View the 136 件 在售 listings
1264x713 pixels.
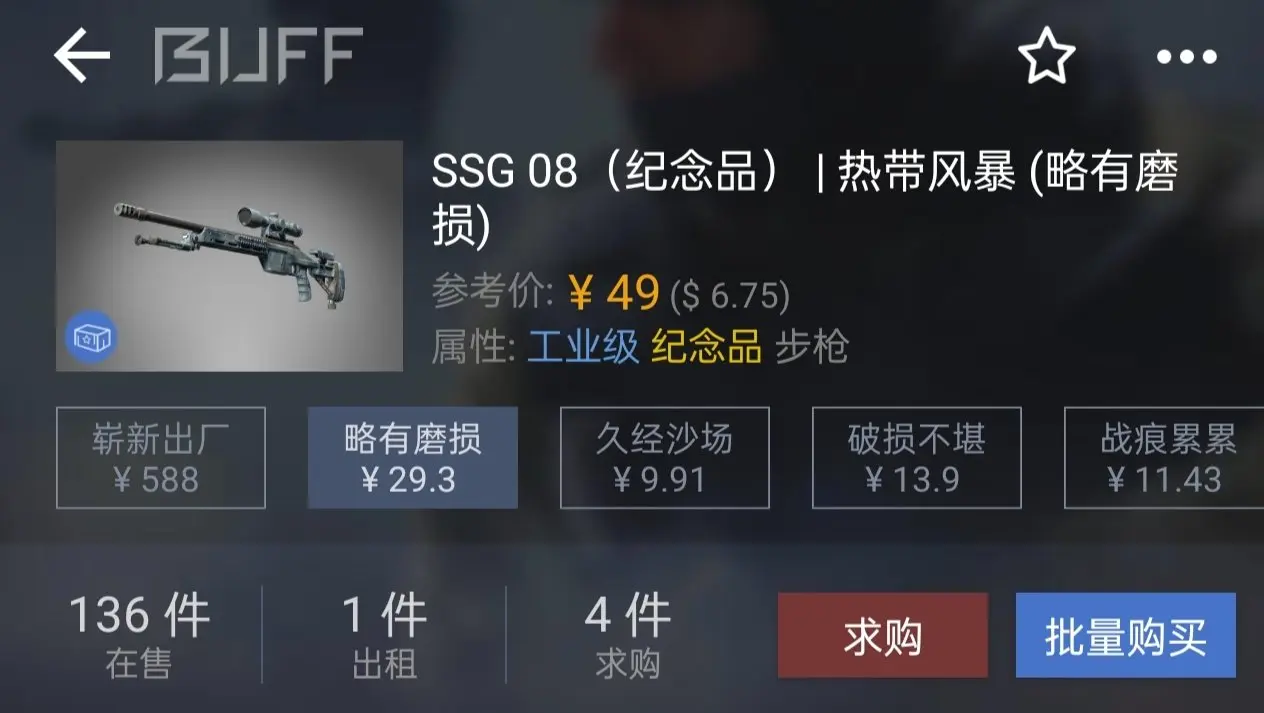(139, 636)
